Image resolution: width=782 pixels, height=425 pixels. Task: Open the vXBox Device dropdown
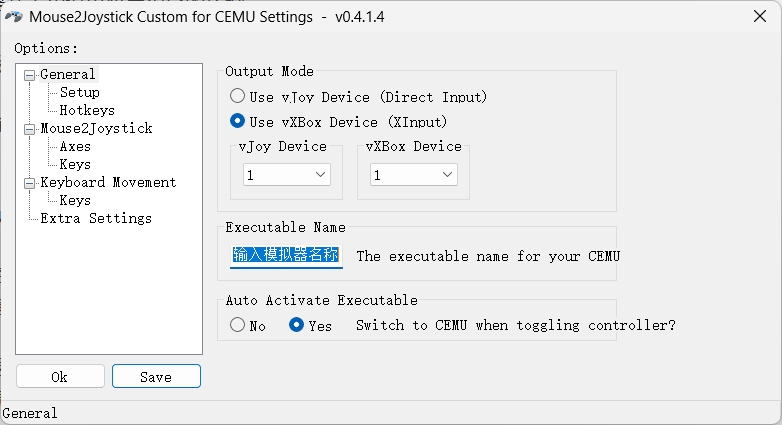pos(414,175)
